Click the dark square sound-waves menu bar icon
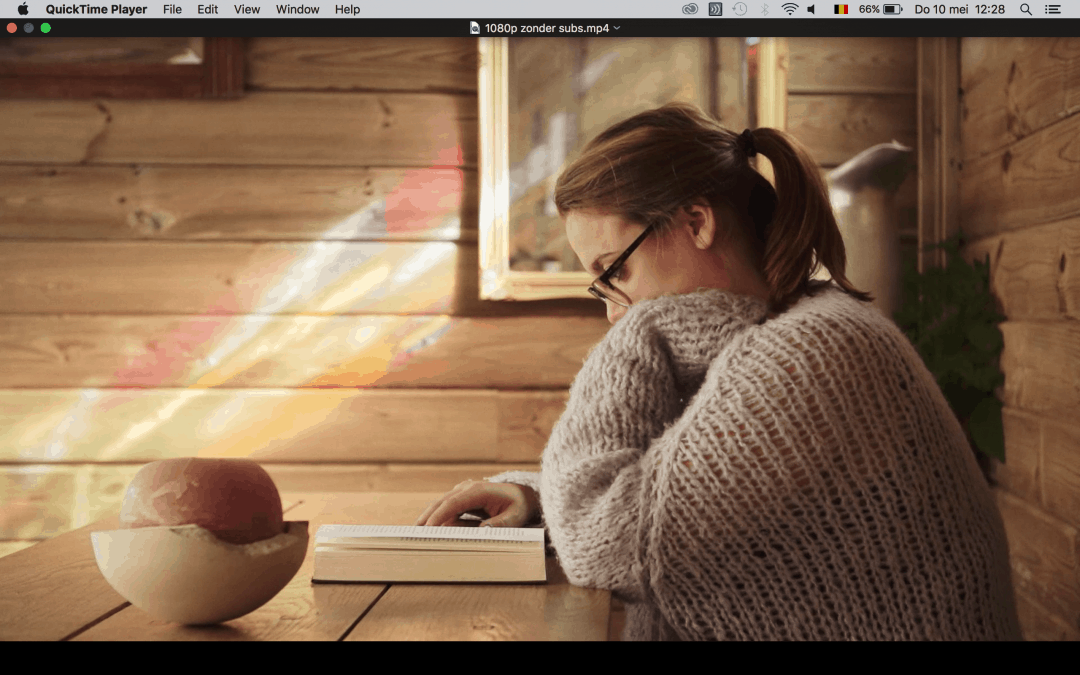 (715, 9)
